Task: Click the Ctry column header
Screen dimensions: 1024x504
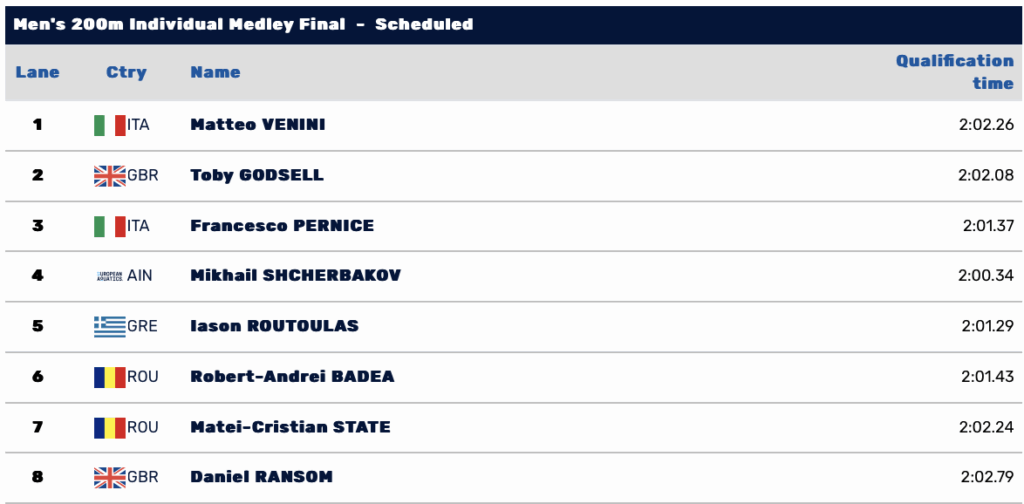Action: (x=126, y=72)
